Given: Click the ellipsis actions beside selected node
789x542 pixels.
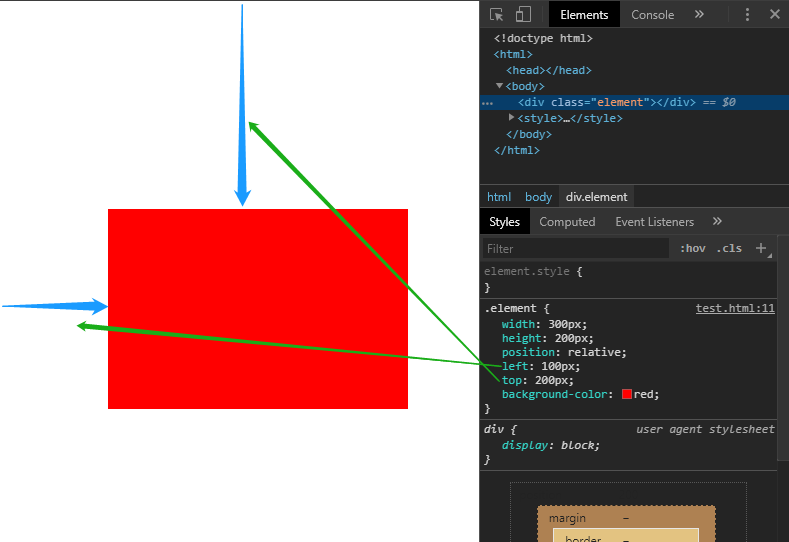Looking at the screenshot, I should [488, 103].
